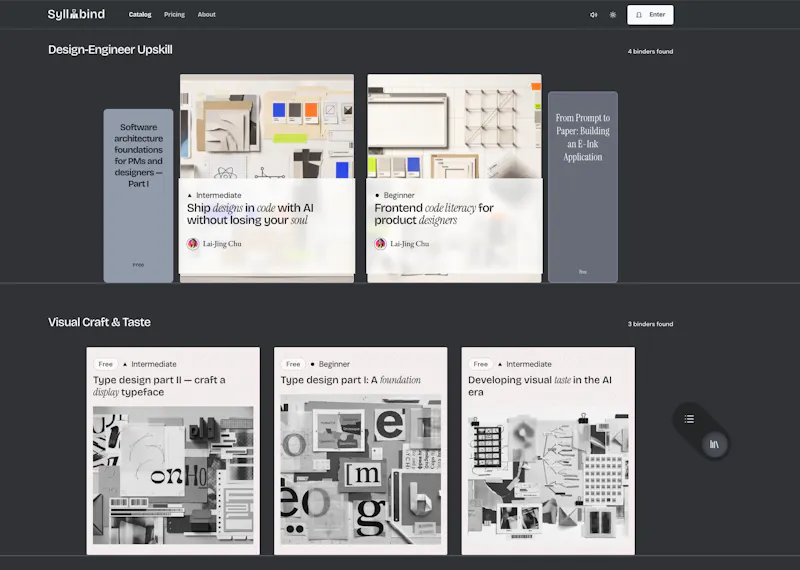
Task: Click 'Type design part II' title
Action: click(159, 386)
